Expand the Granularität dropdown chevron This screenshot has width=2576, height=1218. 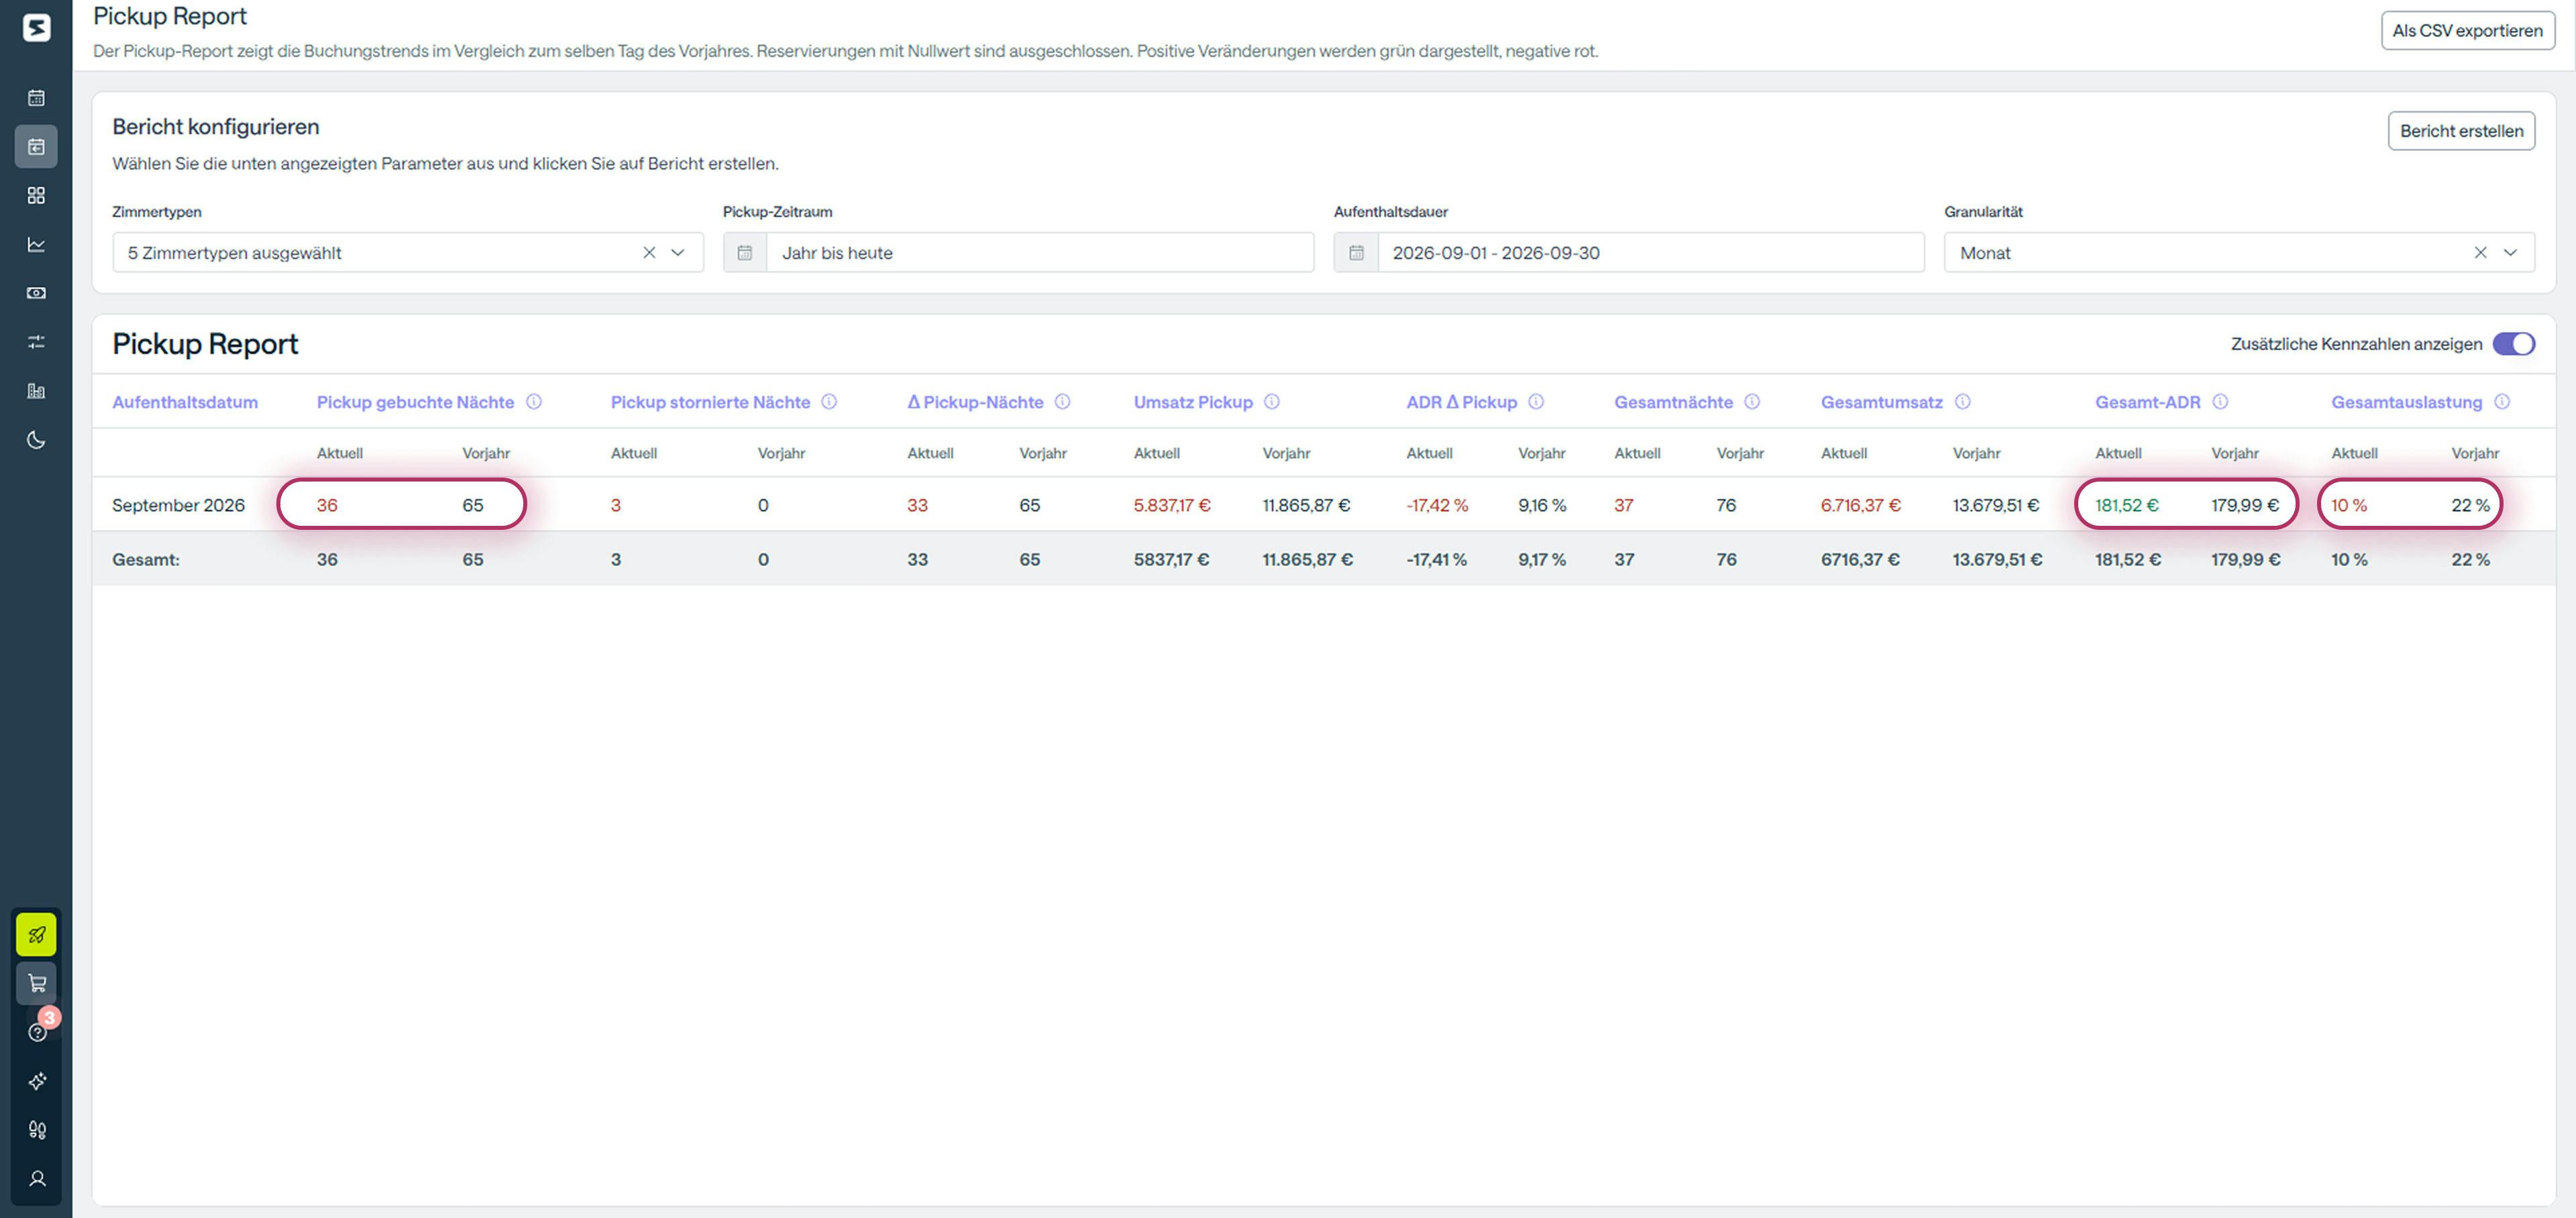[x=2510, y=253]
